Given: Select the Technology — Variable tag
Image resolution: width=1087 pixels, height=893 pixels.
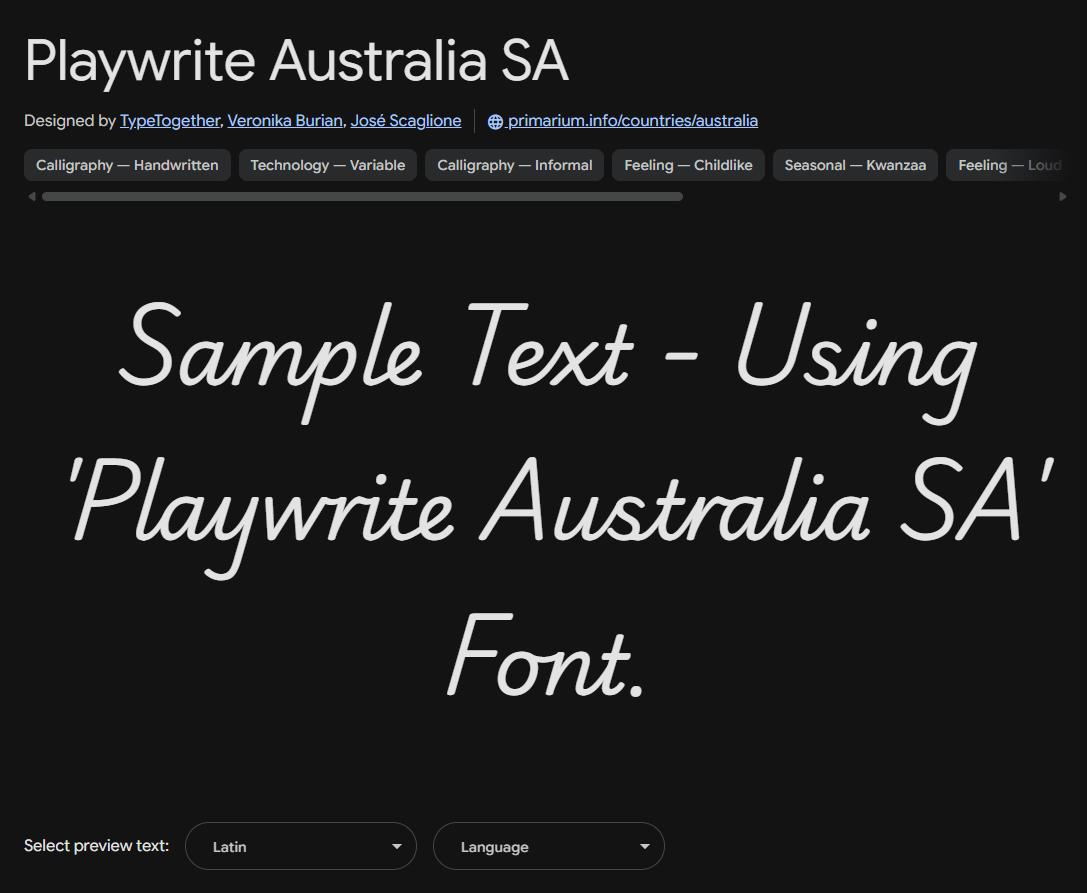Looking at the screenshot, I should (328, 165).
